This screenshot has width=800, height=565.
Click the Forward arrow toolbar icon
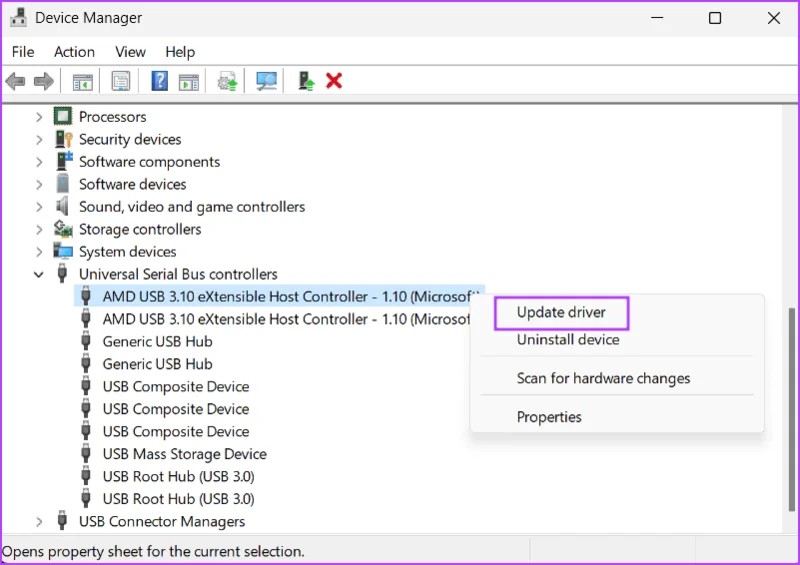pyautogui.click(x=43, y=81)
